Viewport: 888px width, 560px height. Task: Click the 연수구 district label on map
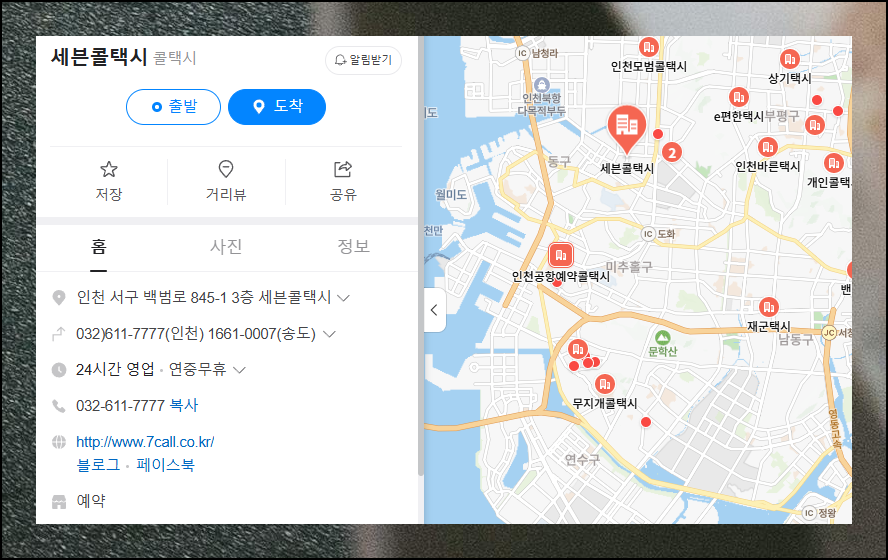pos(582,459)
